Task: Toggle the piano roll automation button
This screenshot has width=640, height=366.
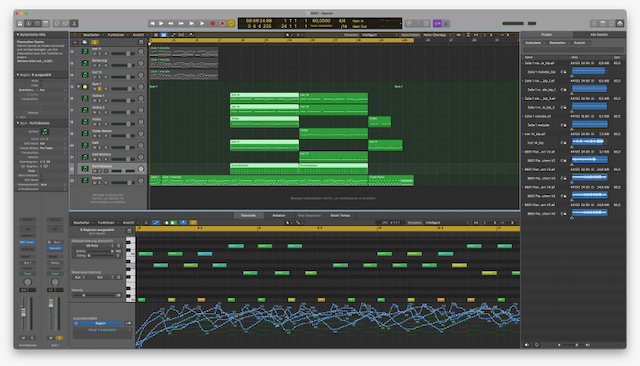Action: (x=156, y=223)
